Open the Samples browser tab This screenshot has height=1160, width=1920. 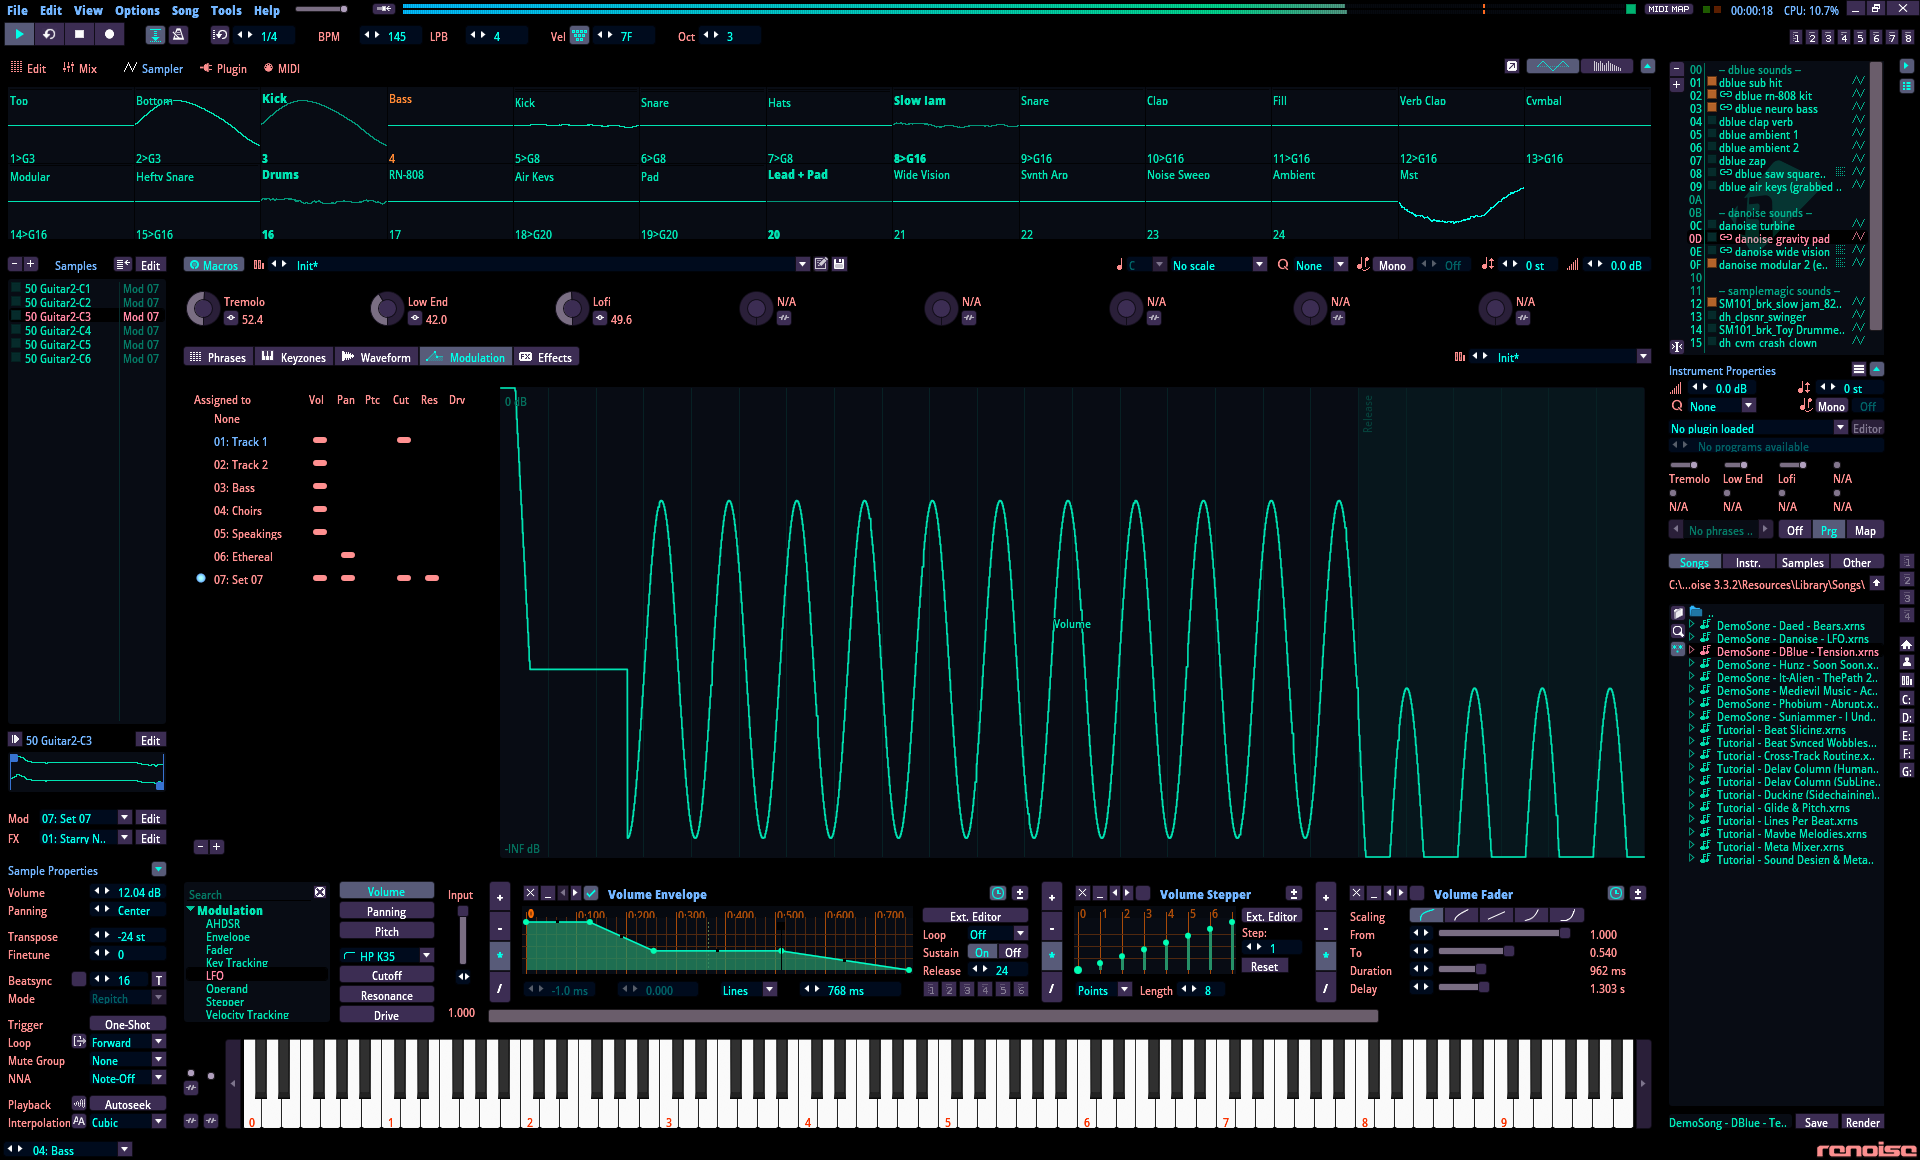click(1802, 562)
